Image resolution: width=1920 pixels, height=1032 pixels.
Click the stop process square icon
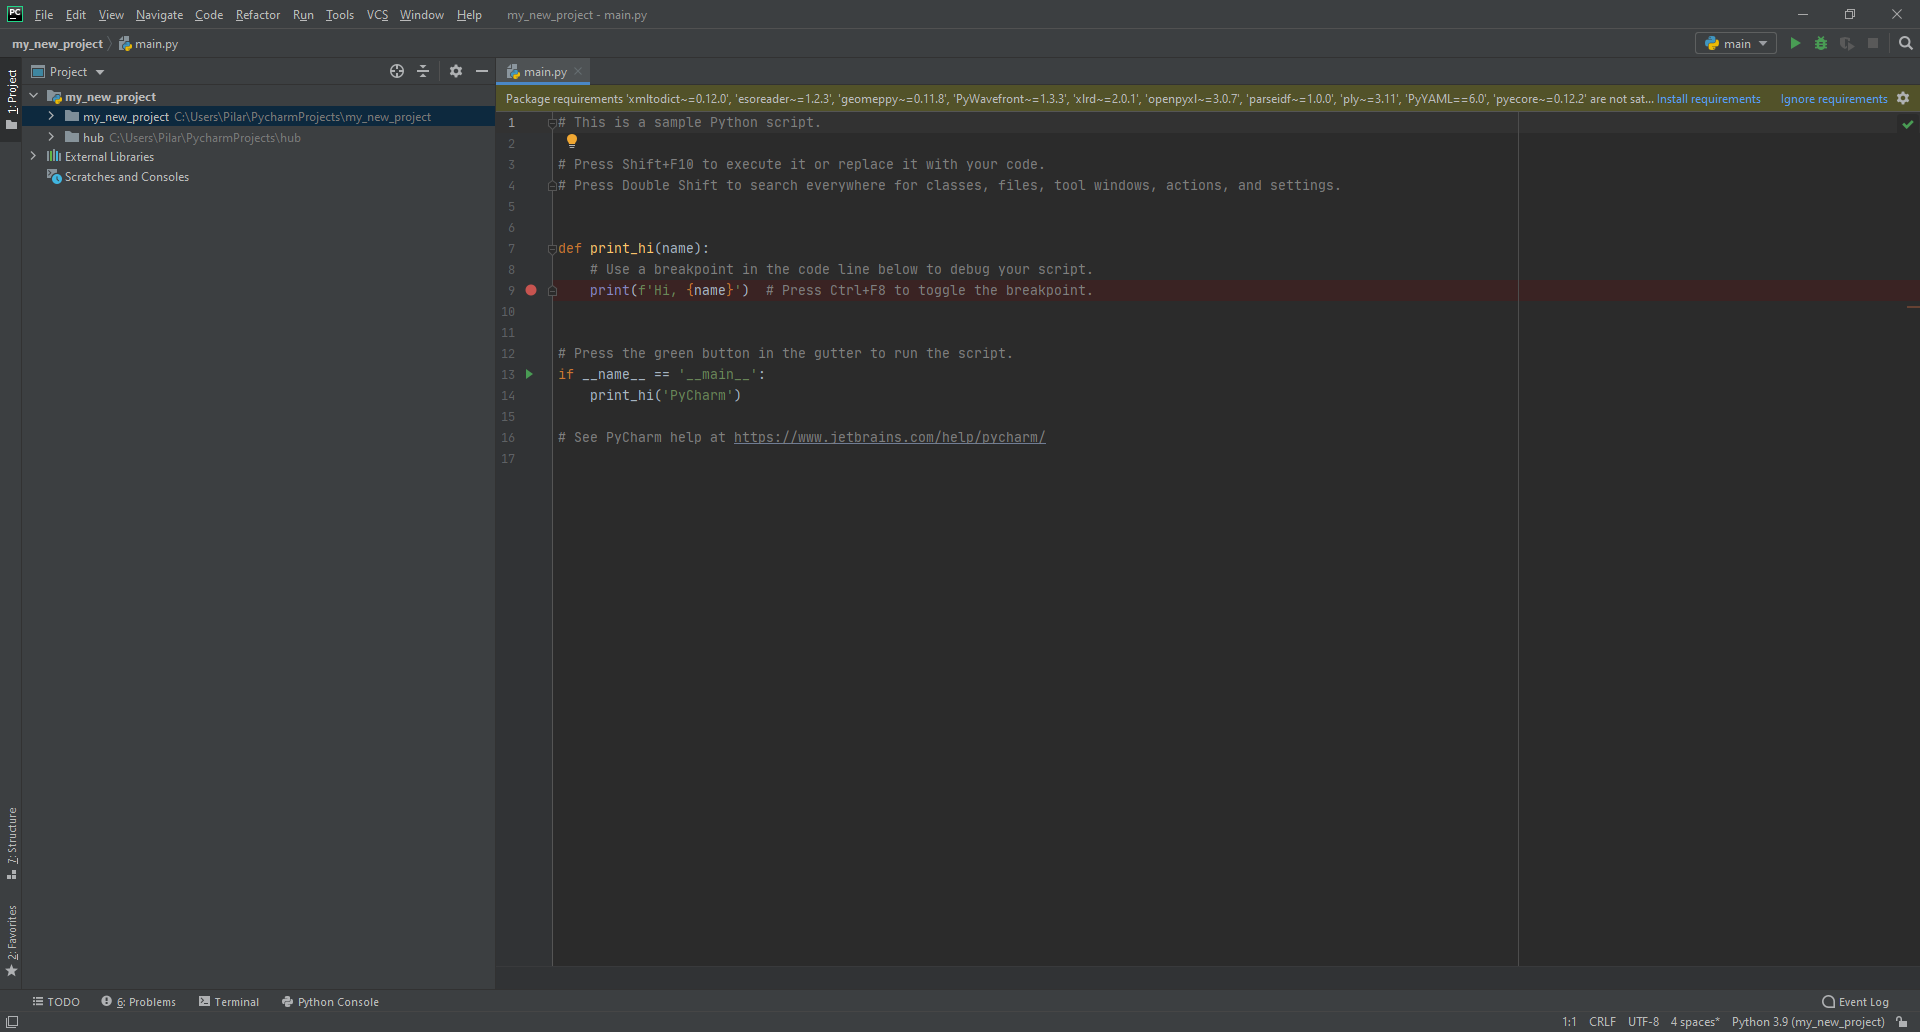(x=1873, y=43)
